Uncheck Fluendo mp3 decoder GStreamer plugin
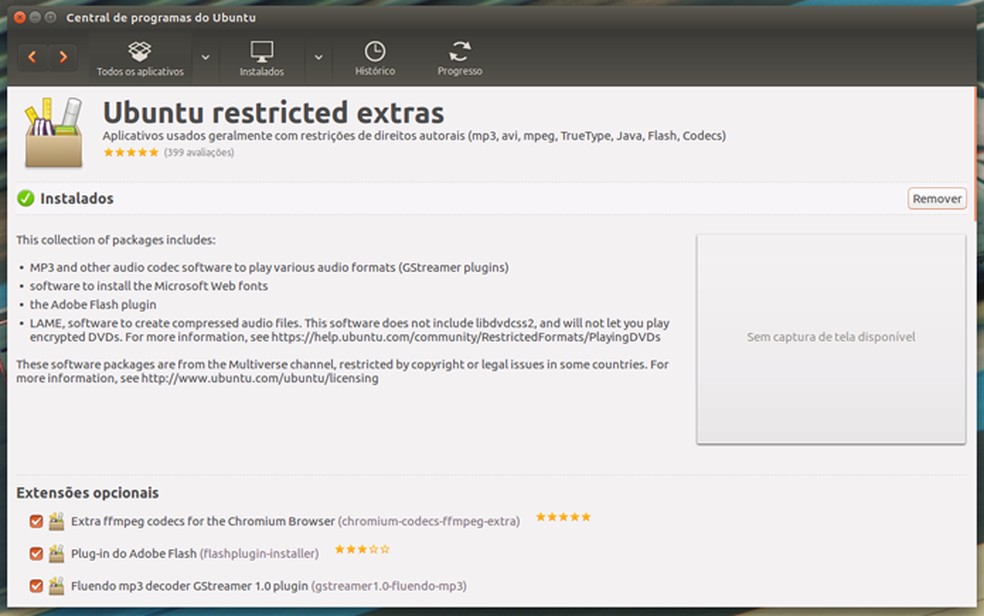Viewport: 984px width, 616px height. click(36, 585)
